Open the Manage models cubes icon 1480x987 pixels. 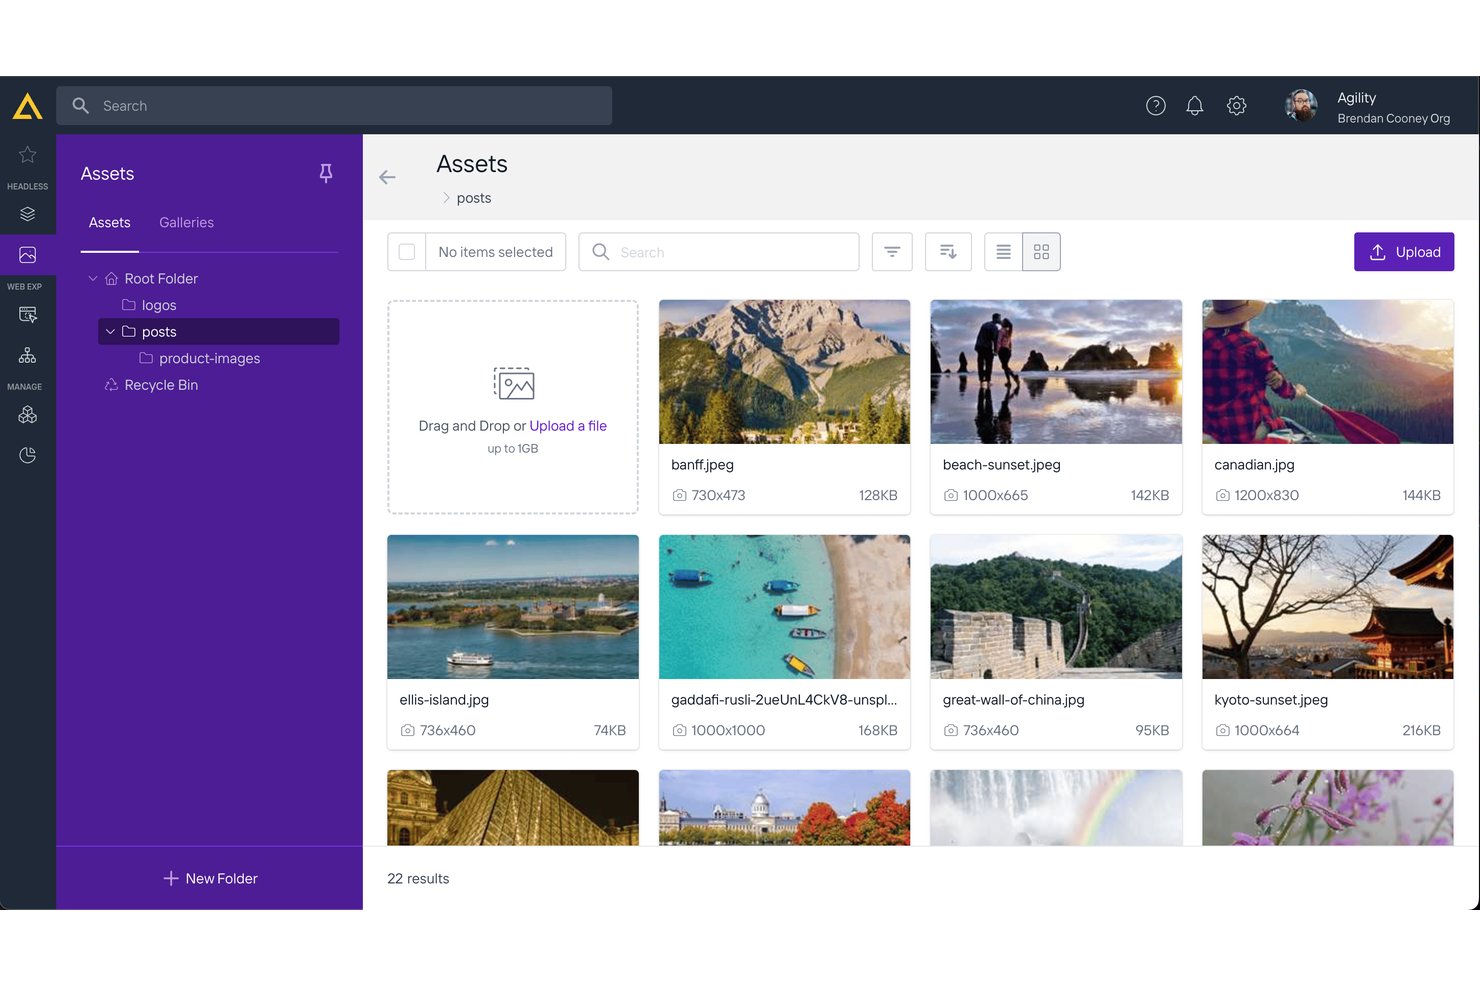coord(28,414)
